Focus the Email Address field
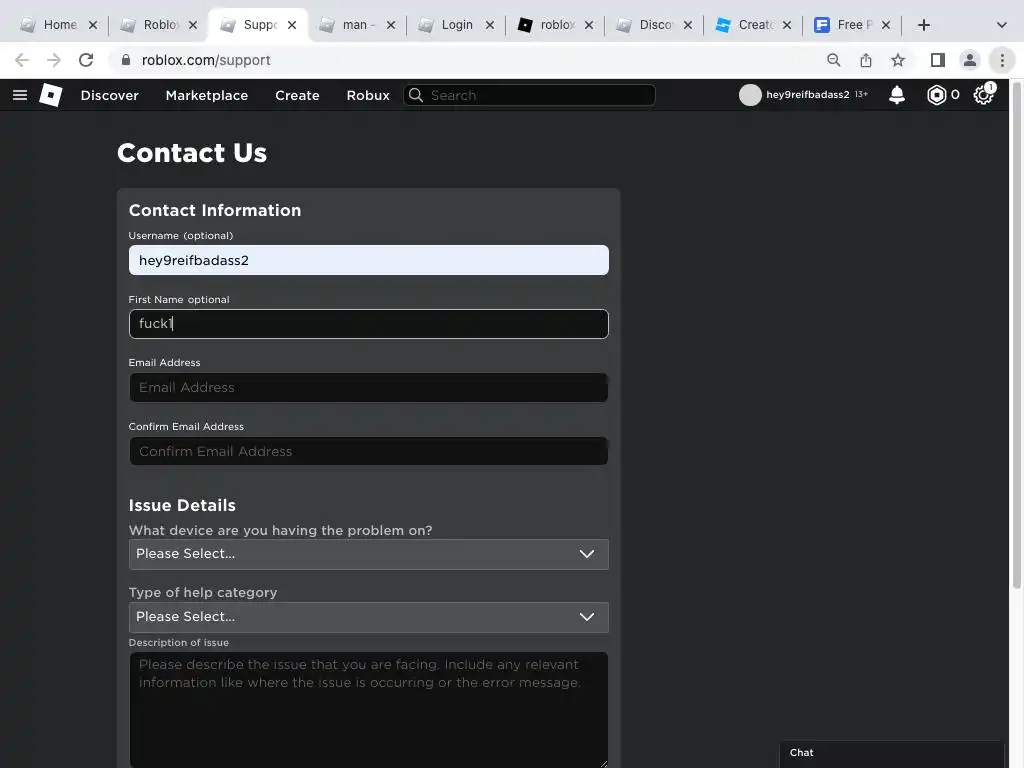Image resolution: width=1024 pixels, height=768 pixels. click(368, 387)
